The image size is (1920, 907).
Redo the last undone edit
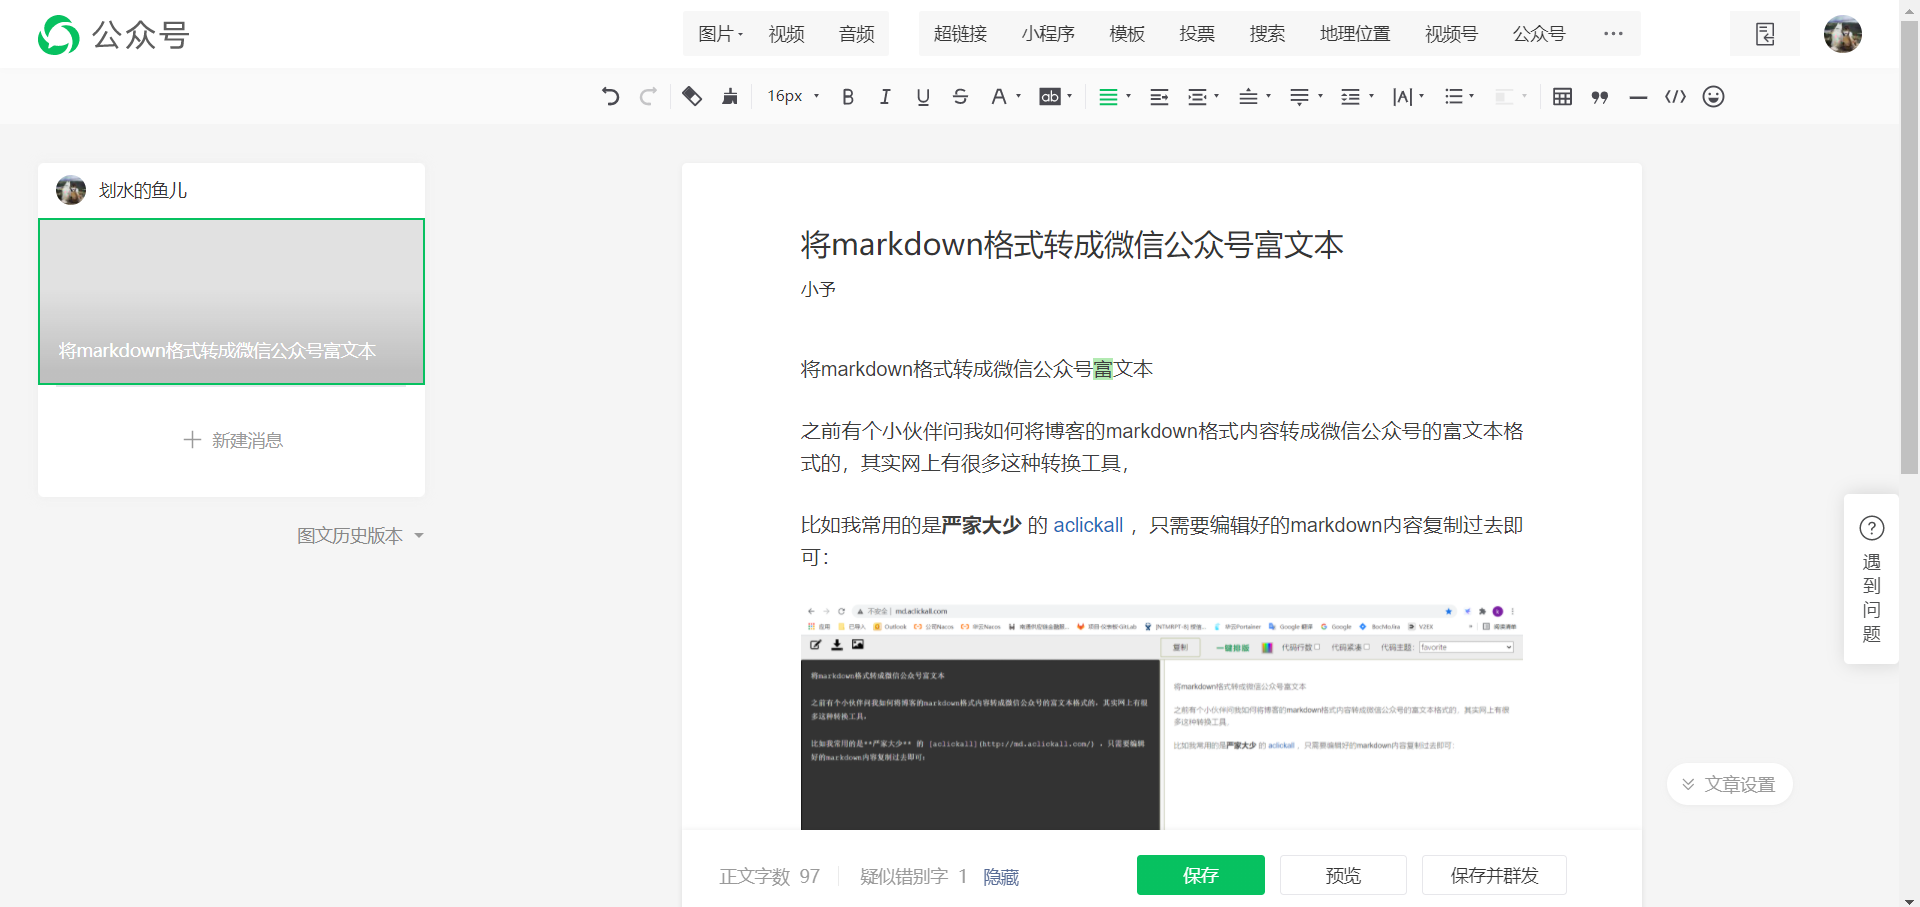click(648, 96)
